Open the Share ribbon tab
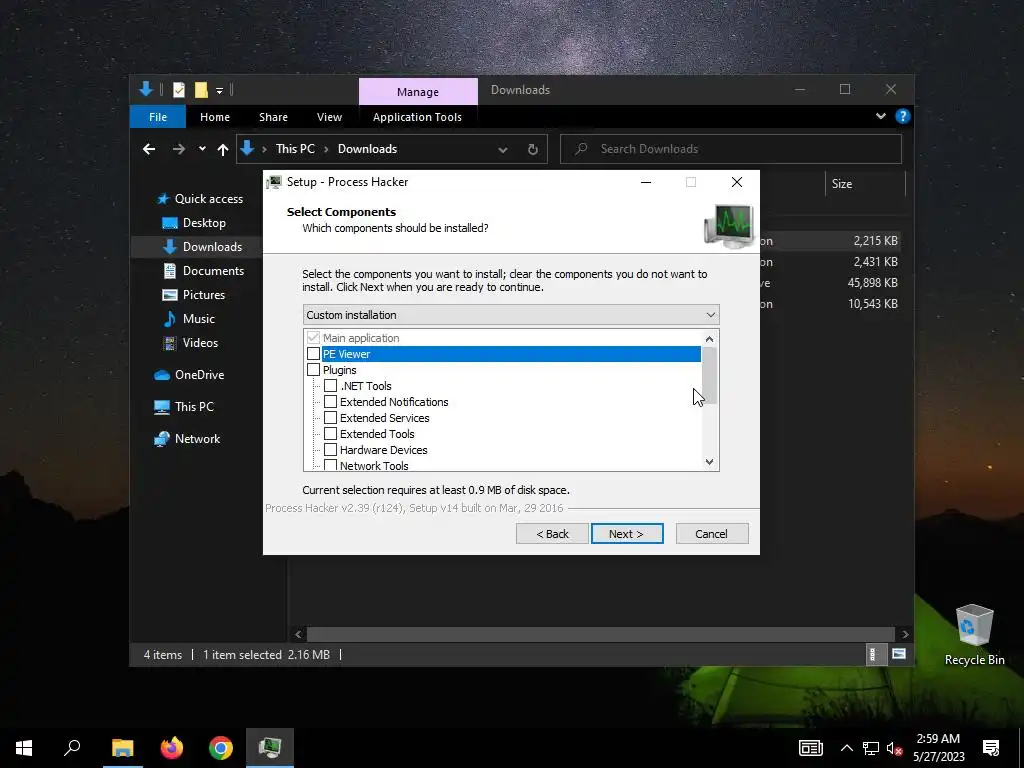The height and width of the screenshot is (768, 1024). click(273, 117)
